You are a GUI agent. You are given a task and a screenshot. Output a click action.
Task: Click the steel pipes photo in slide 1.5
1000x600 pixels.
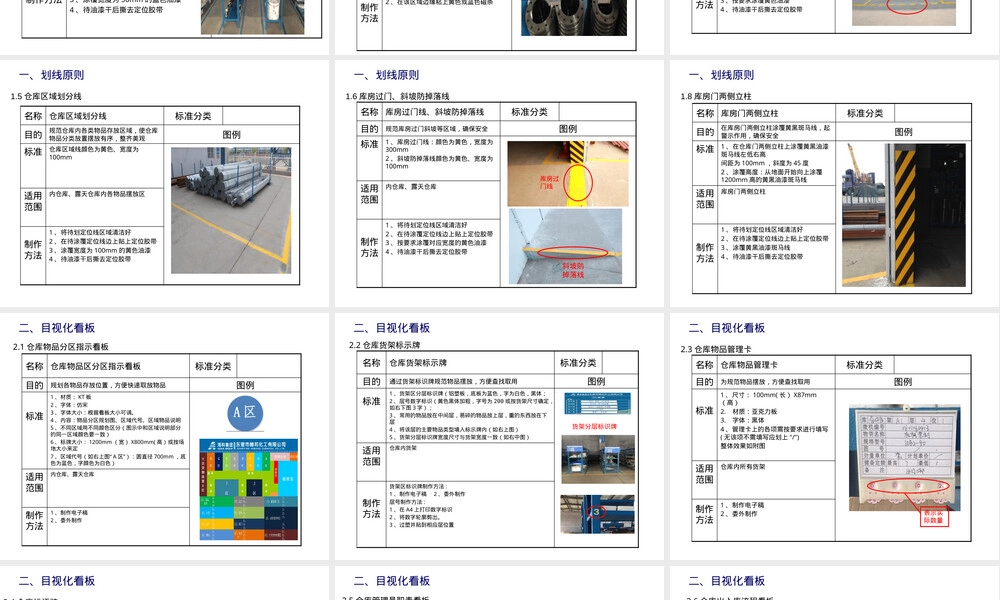[x=231, y=210]
